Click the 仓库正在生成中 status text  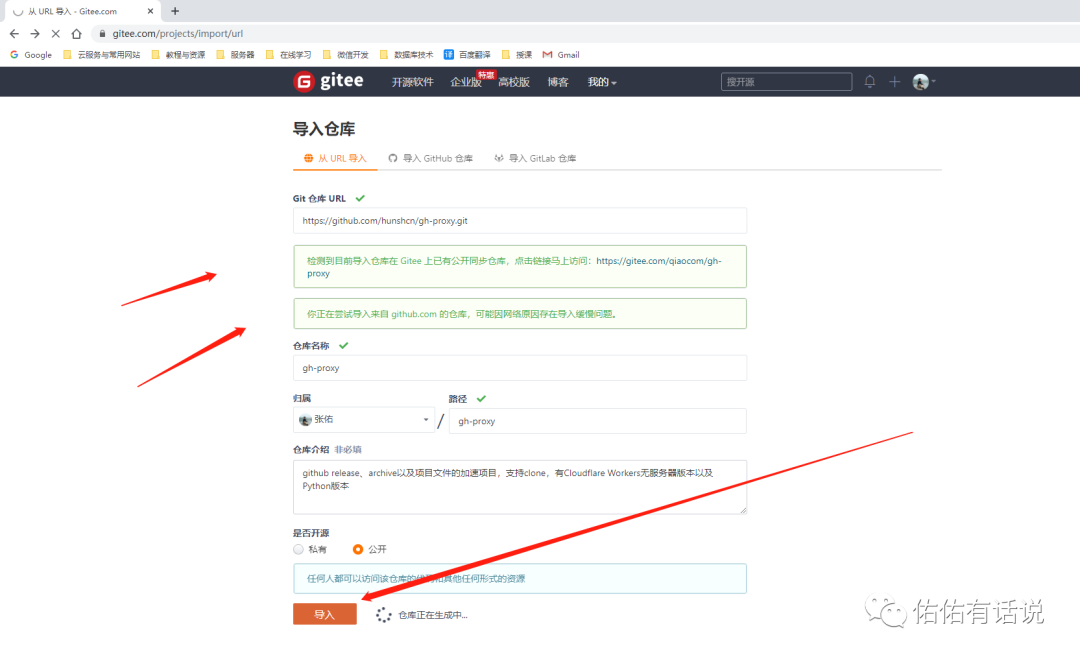433,615
